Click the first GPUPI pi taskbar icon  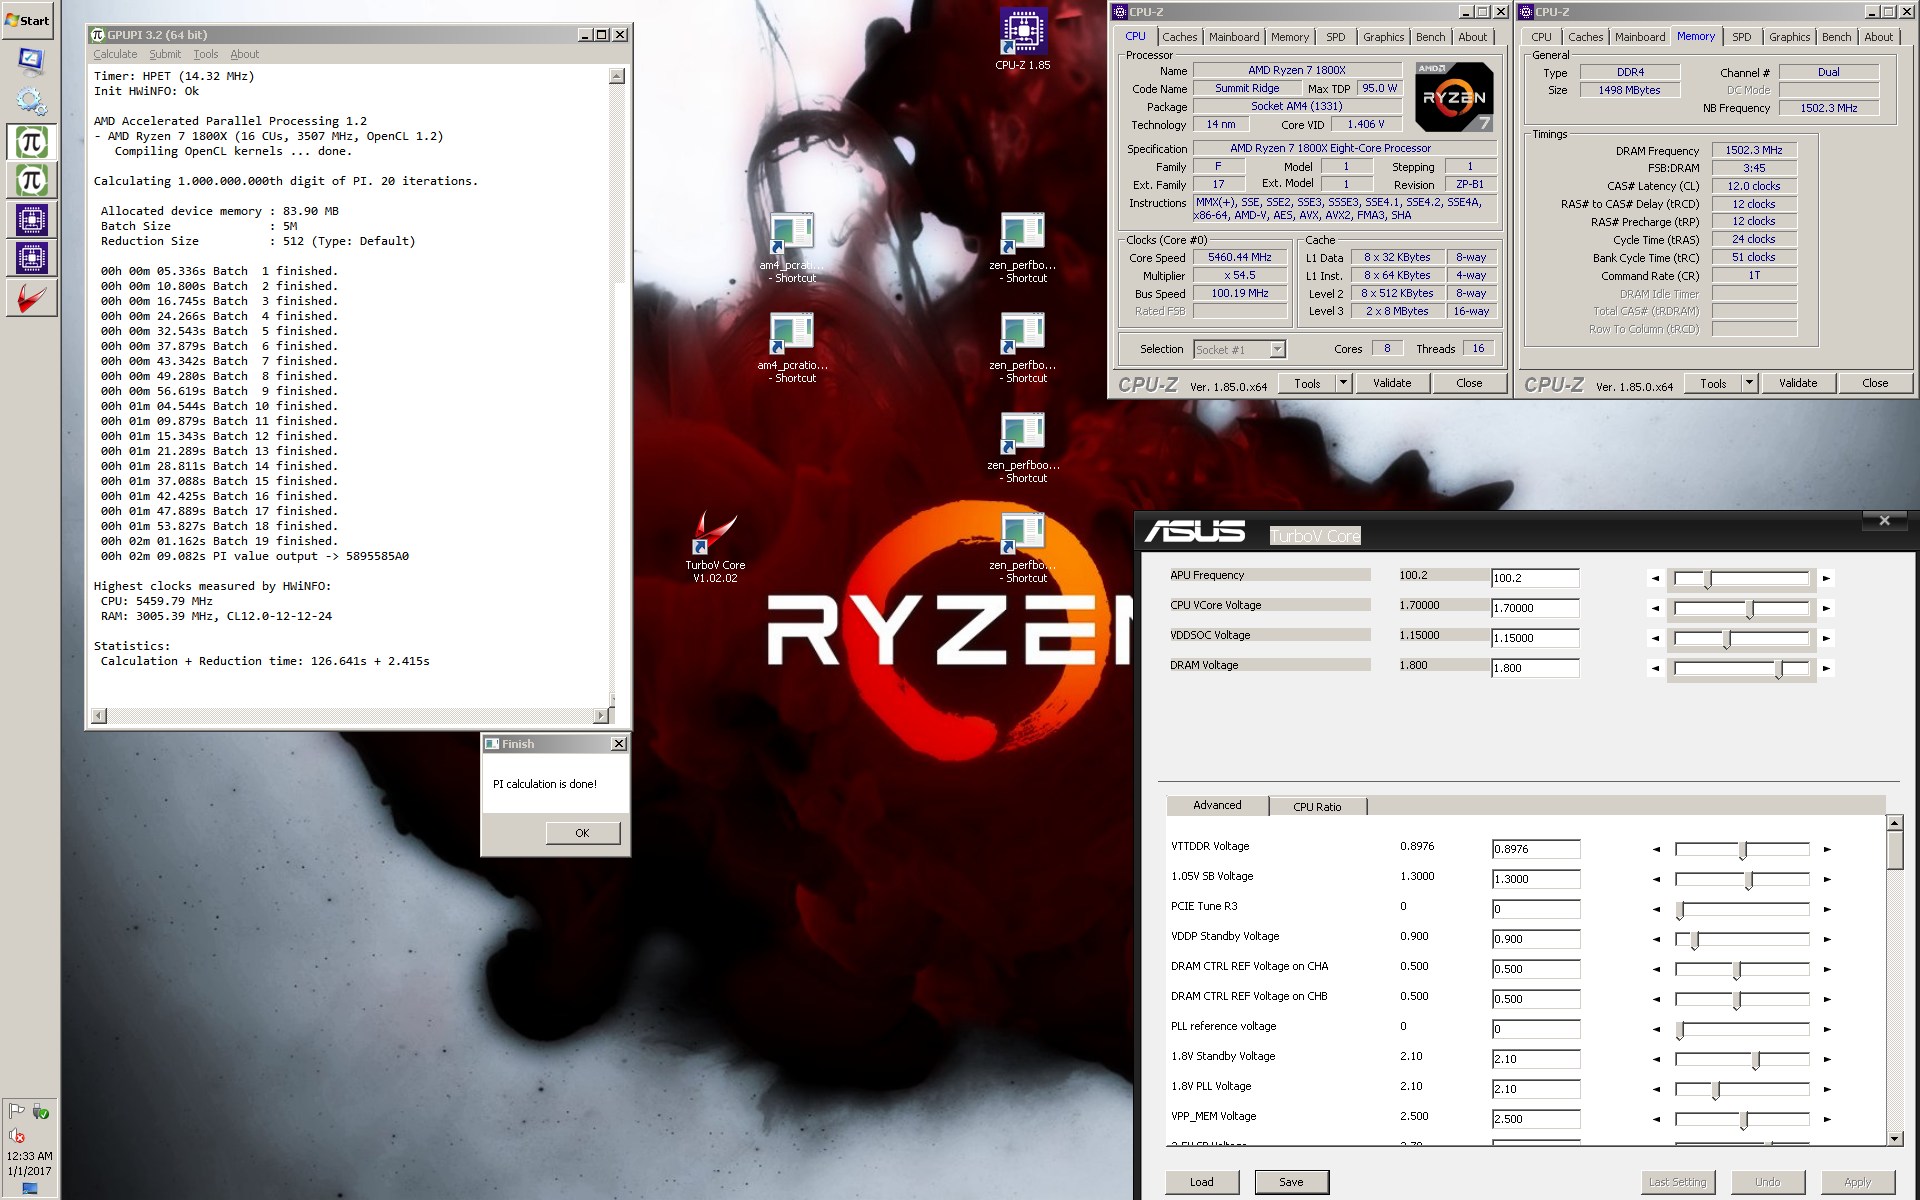31,142
